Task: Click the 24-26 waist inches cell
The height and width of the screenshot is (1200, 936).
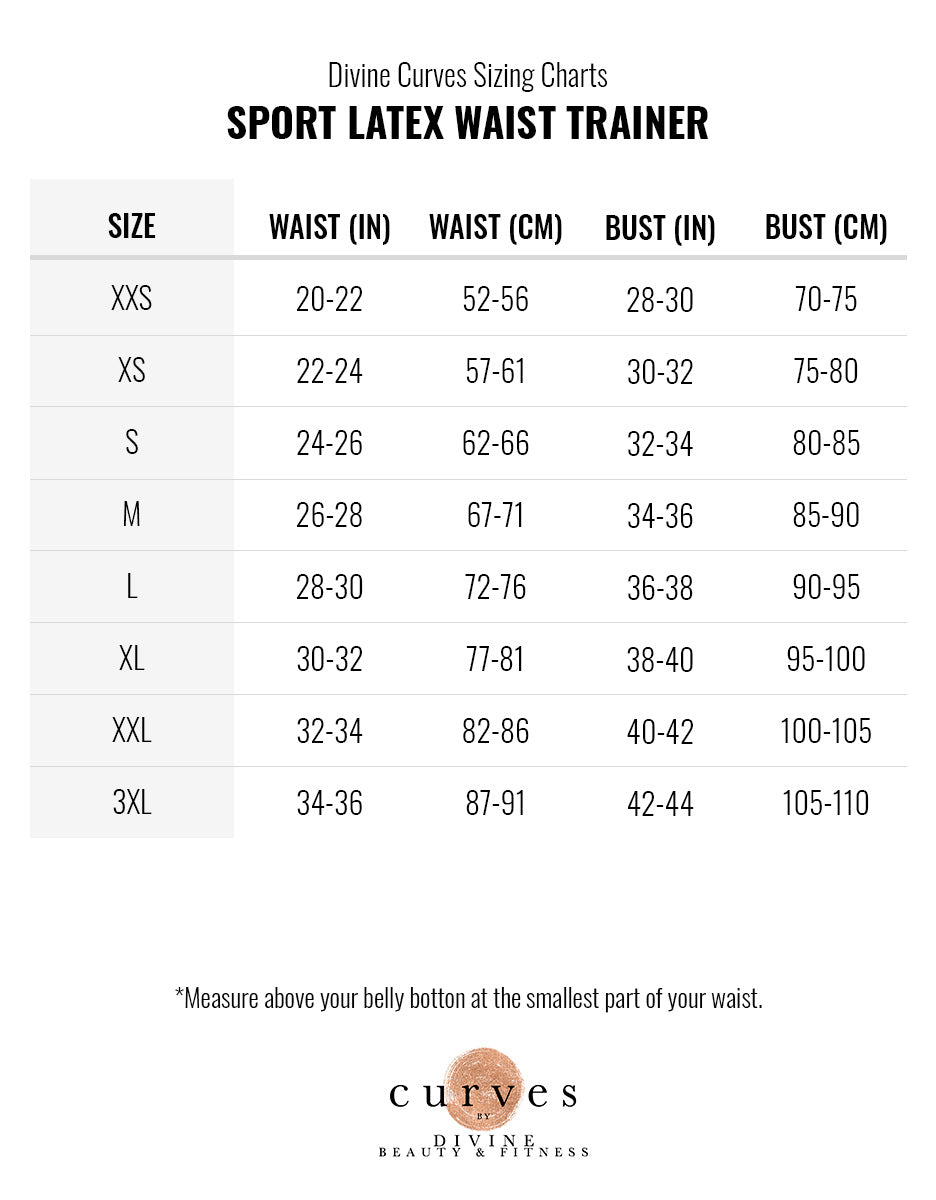Action: pyautogui.click(x=330, y=443)
